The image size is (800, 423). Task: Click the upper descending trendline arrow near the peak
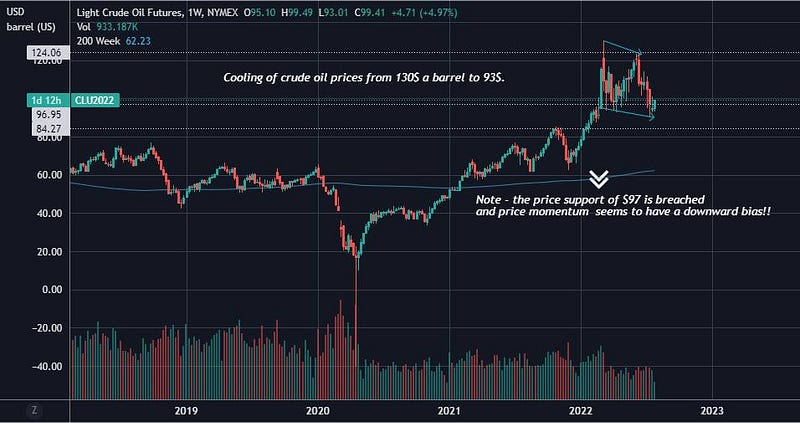(x=622, y=47)
